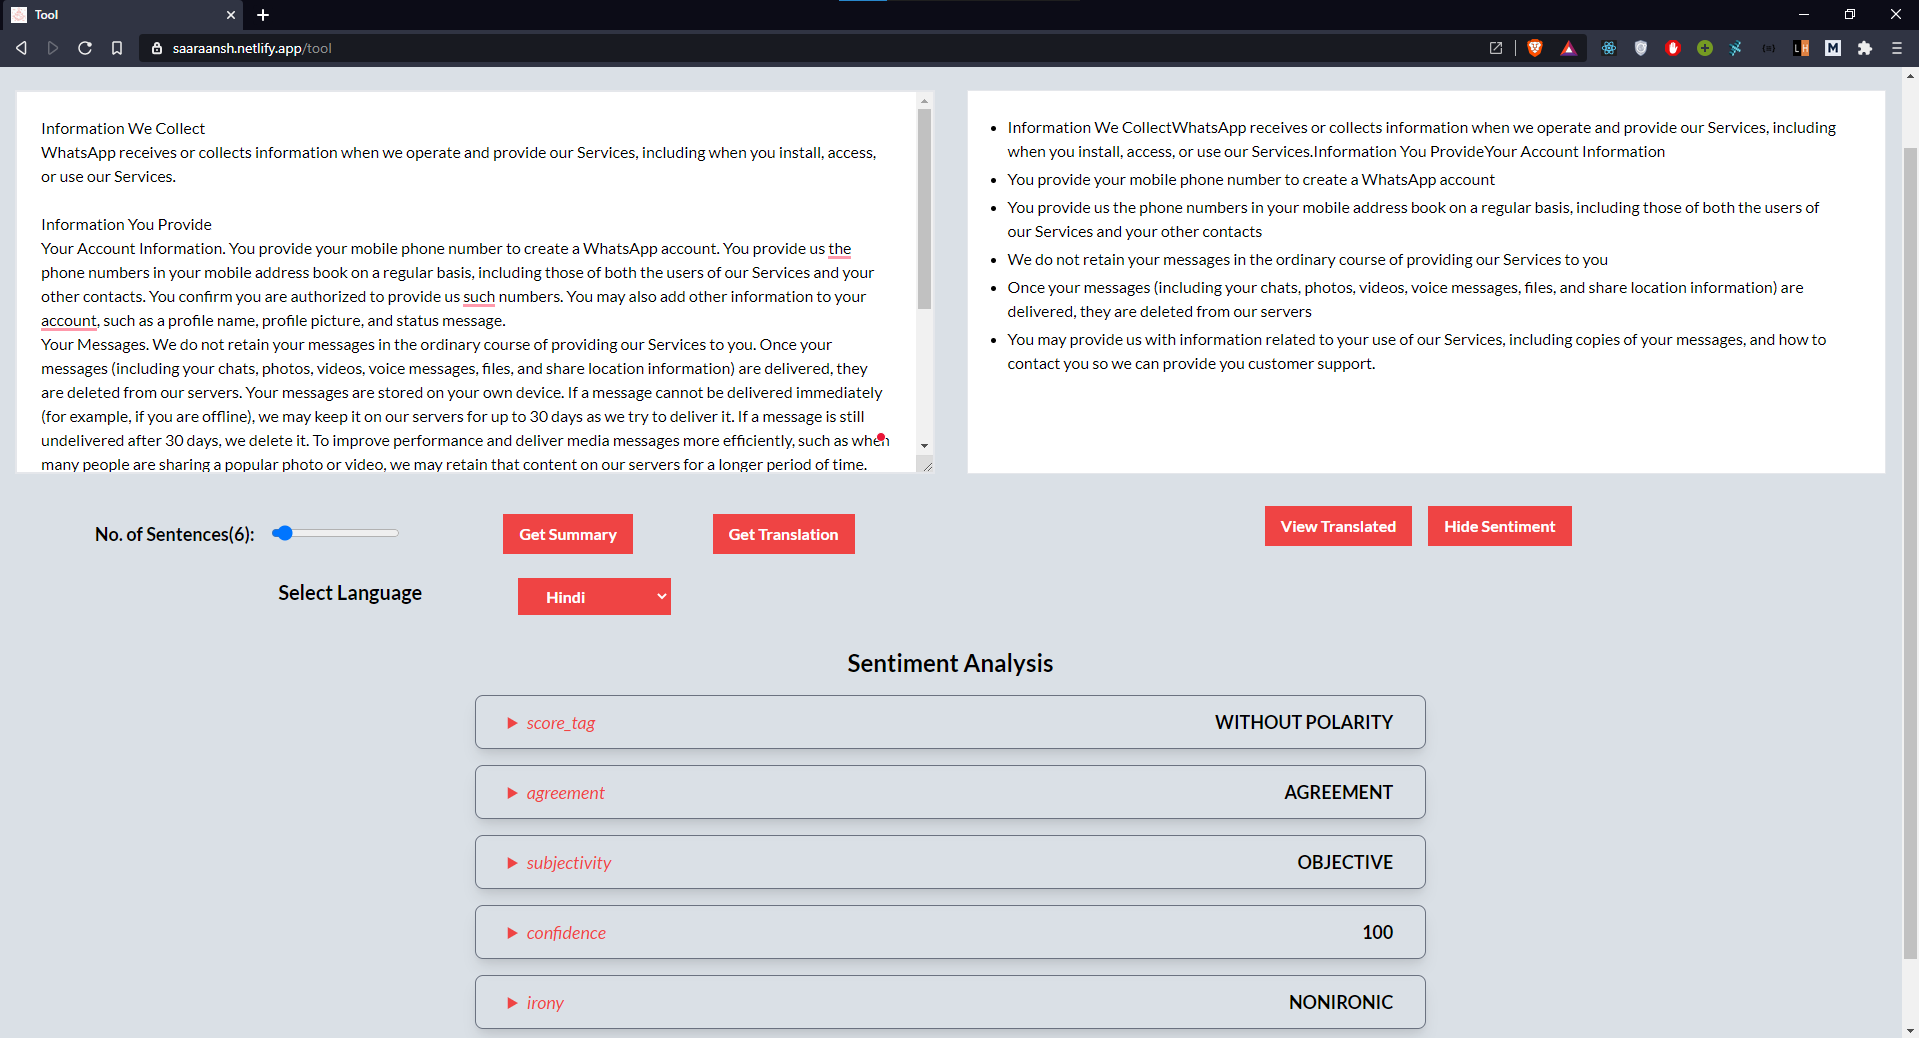Open the React Developer Tools extension
This screenshot has height=1038, width=1919.
pyautogui.click(x=1609, y=48)
